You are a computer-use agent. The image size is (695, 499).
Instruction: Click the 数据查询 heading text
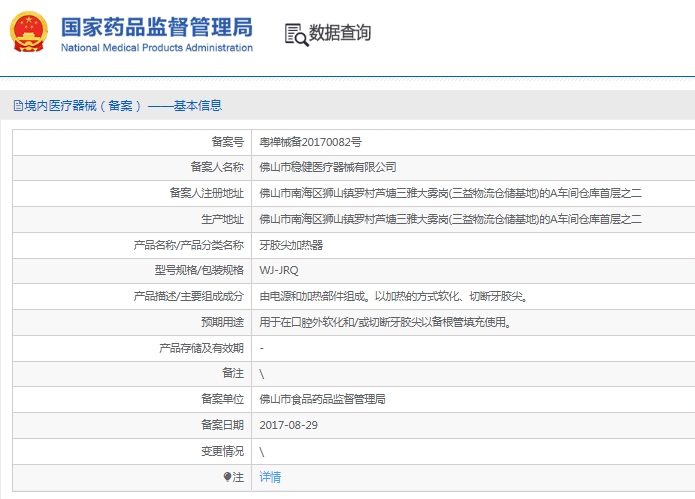point(340,33)
